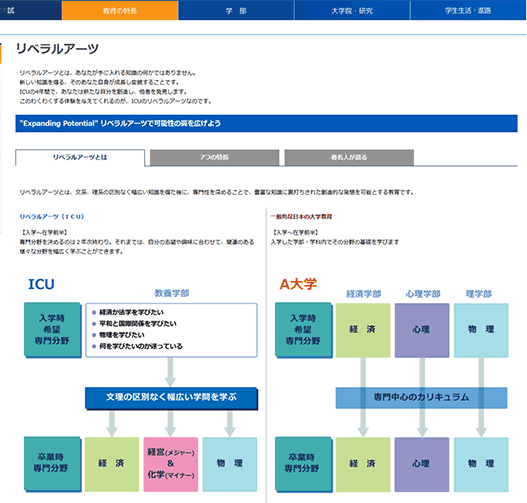Switch to the リベラルアーツとは tab
Viewport: 527px width, 503px height.
80,157
